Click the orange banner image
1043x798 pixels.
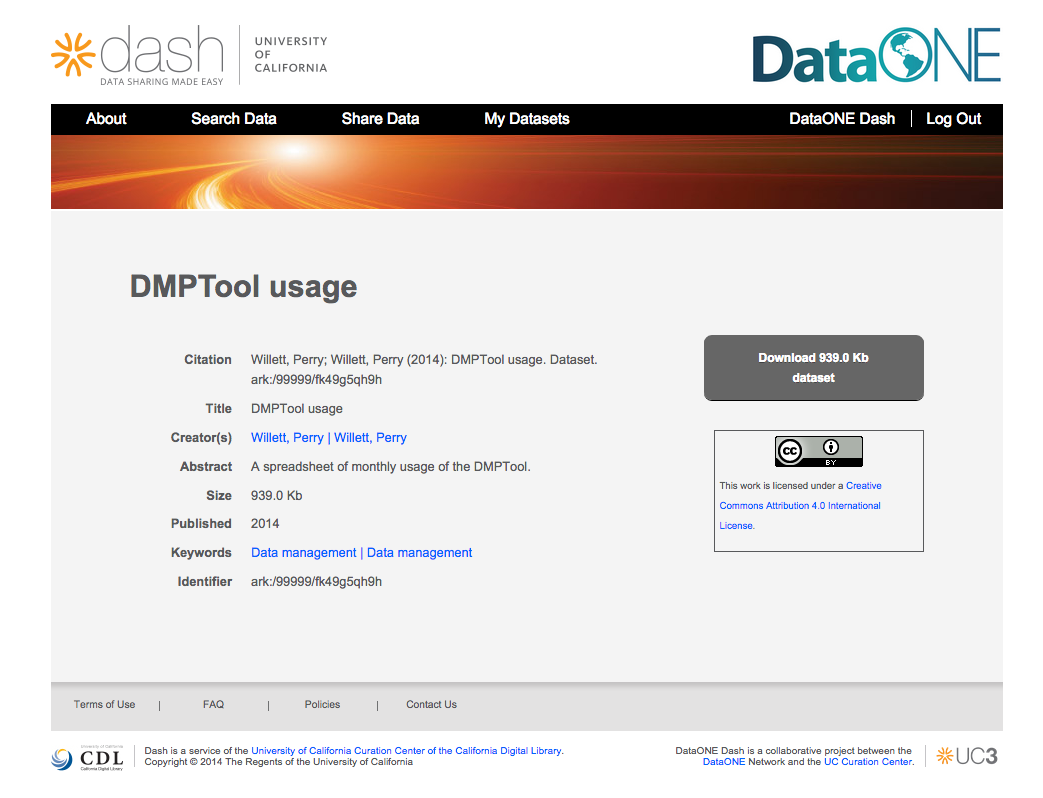click(527, 172)
